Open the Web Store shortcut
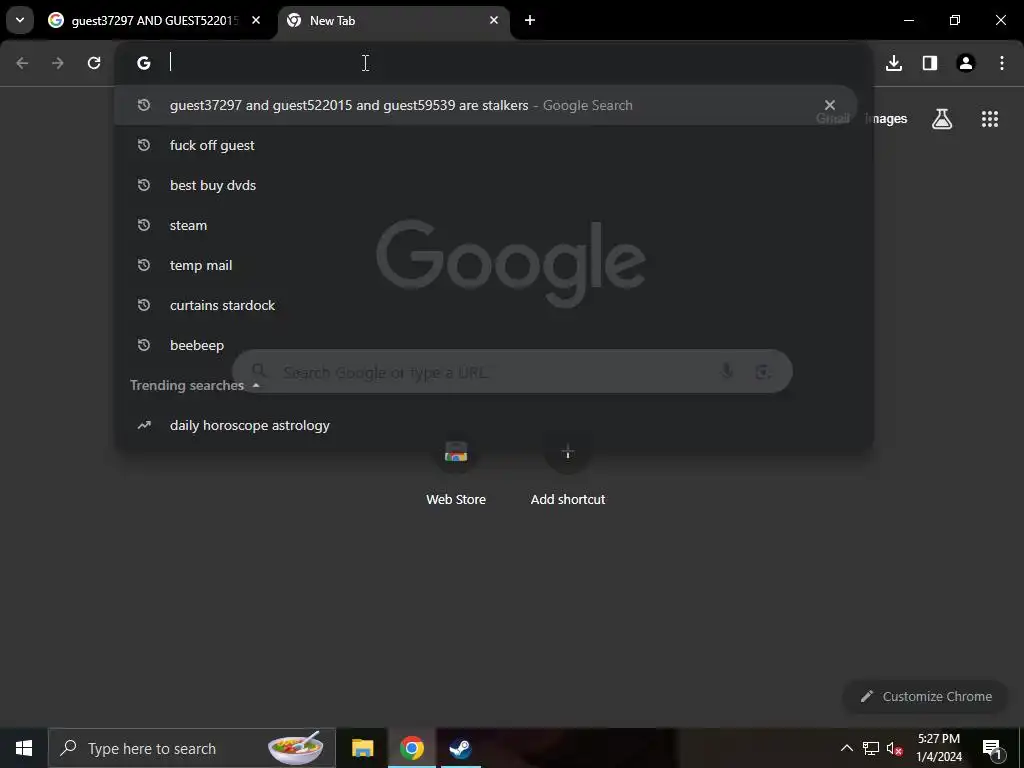 tap(456, 472)
